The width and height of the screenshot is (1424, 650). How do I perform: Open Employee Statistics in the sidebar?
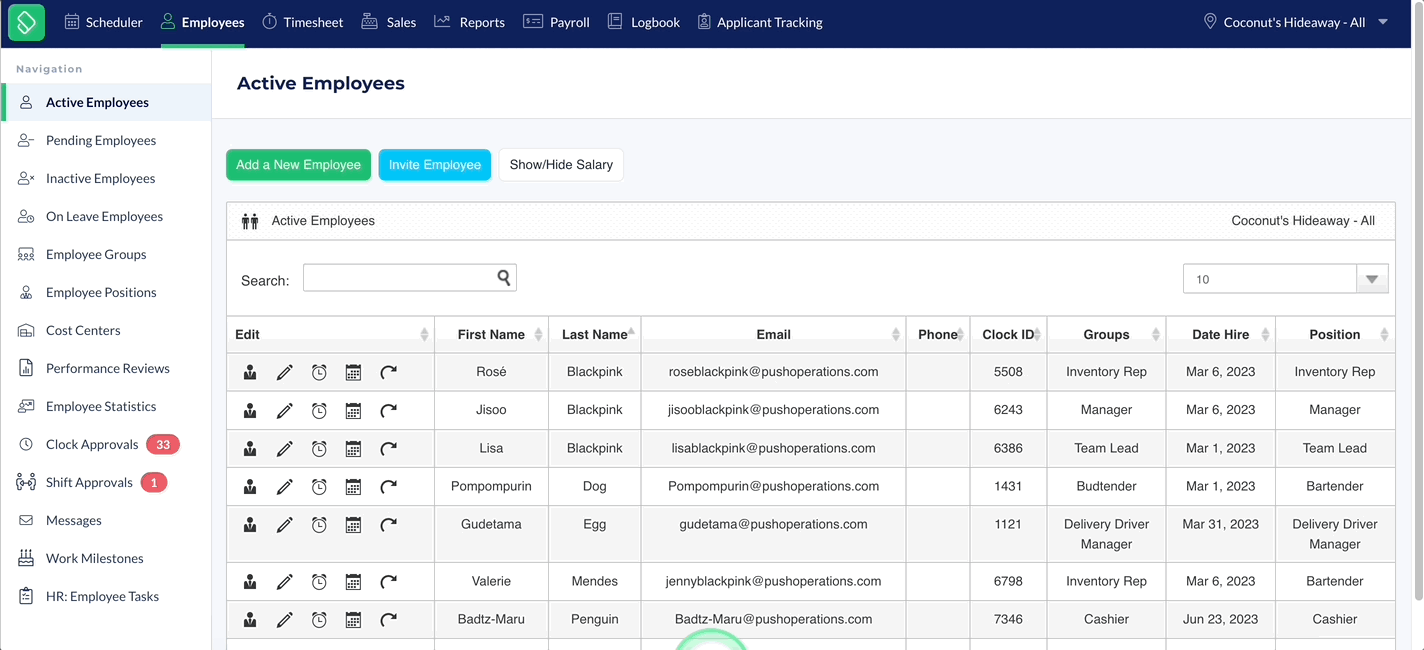tap(101, 406)
